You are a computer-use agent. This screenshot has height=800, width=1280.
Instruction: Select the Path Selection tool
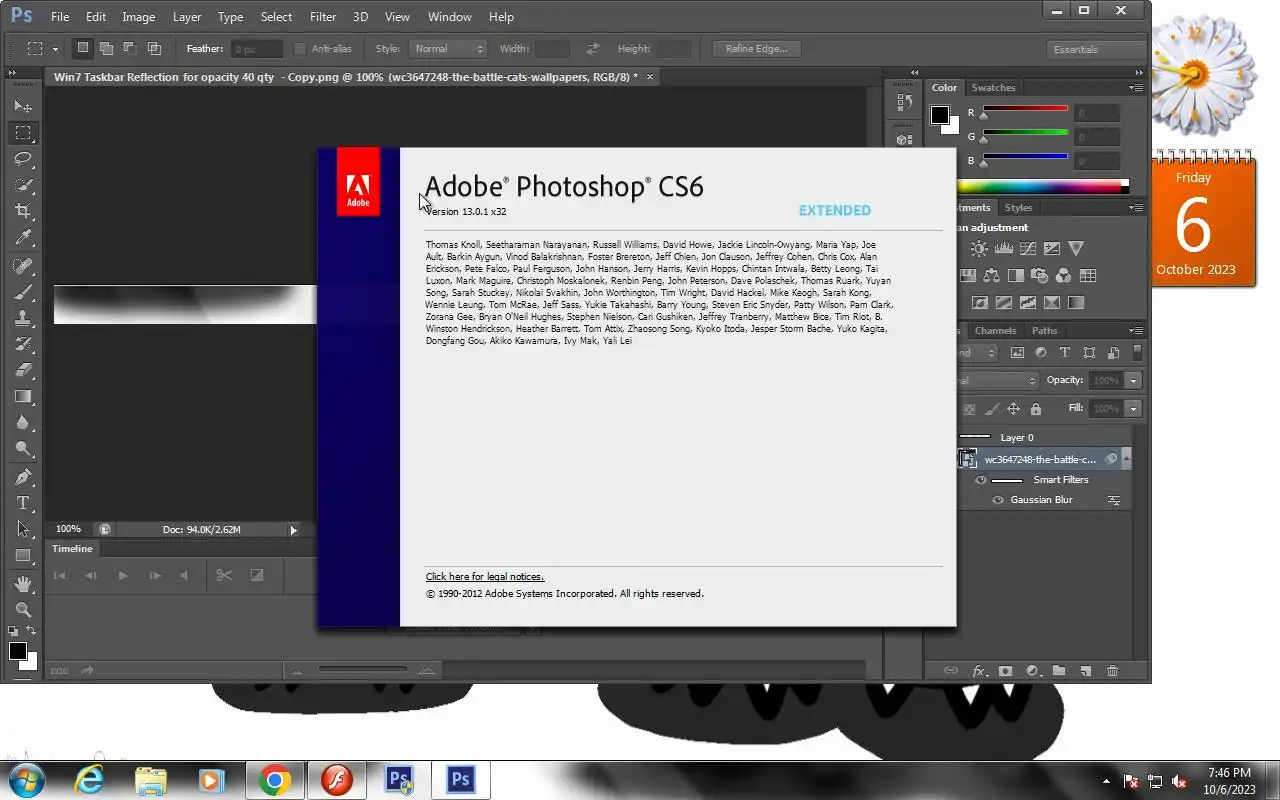click(x=23, y=529)
